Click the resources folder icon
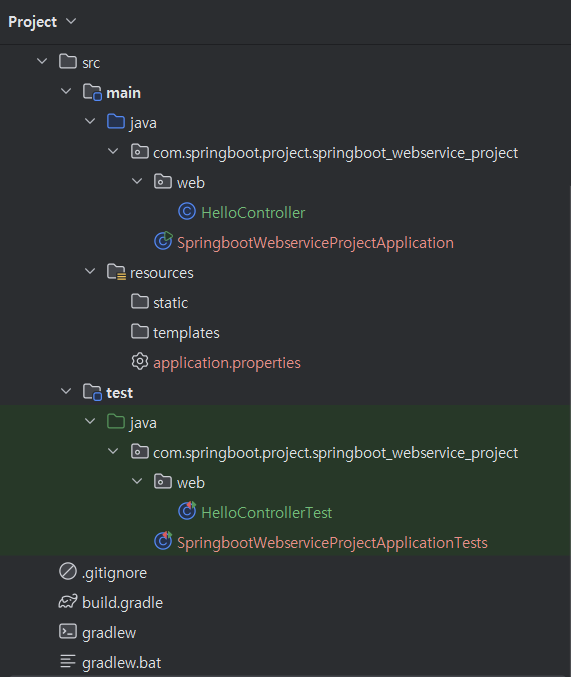The width and height of the screenshot is (571, 677). tap(116, 272)
